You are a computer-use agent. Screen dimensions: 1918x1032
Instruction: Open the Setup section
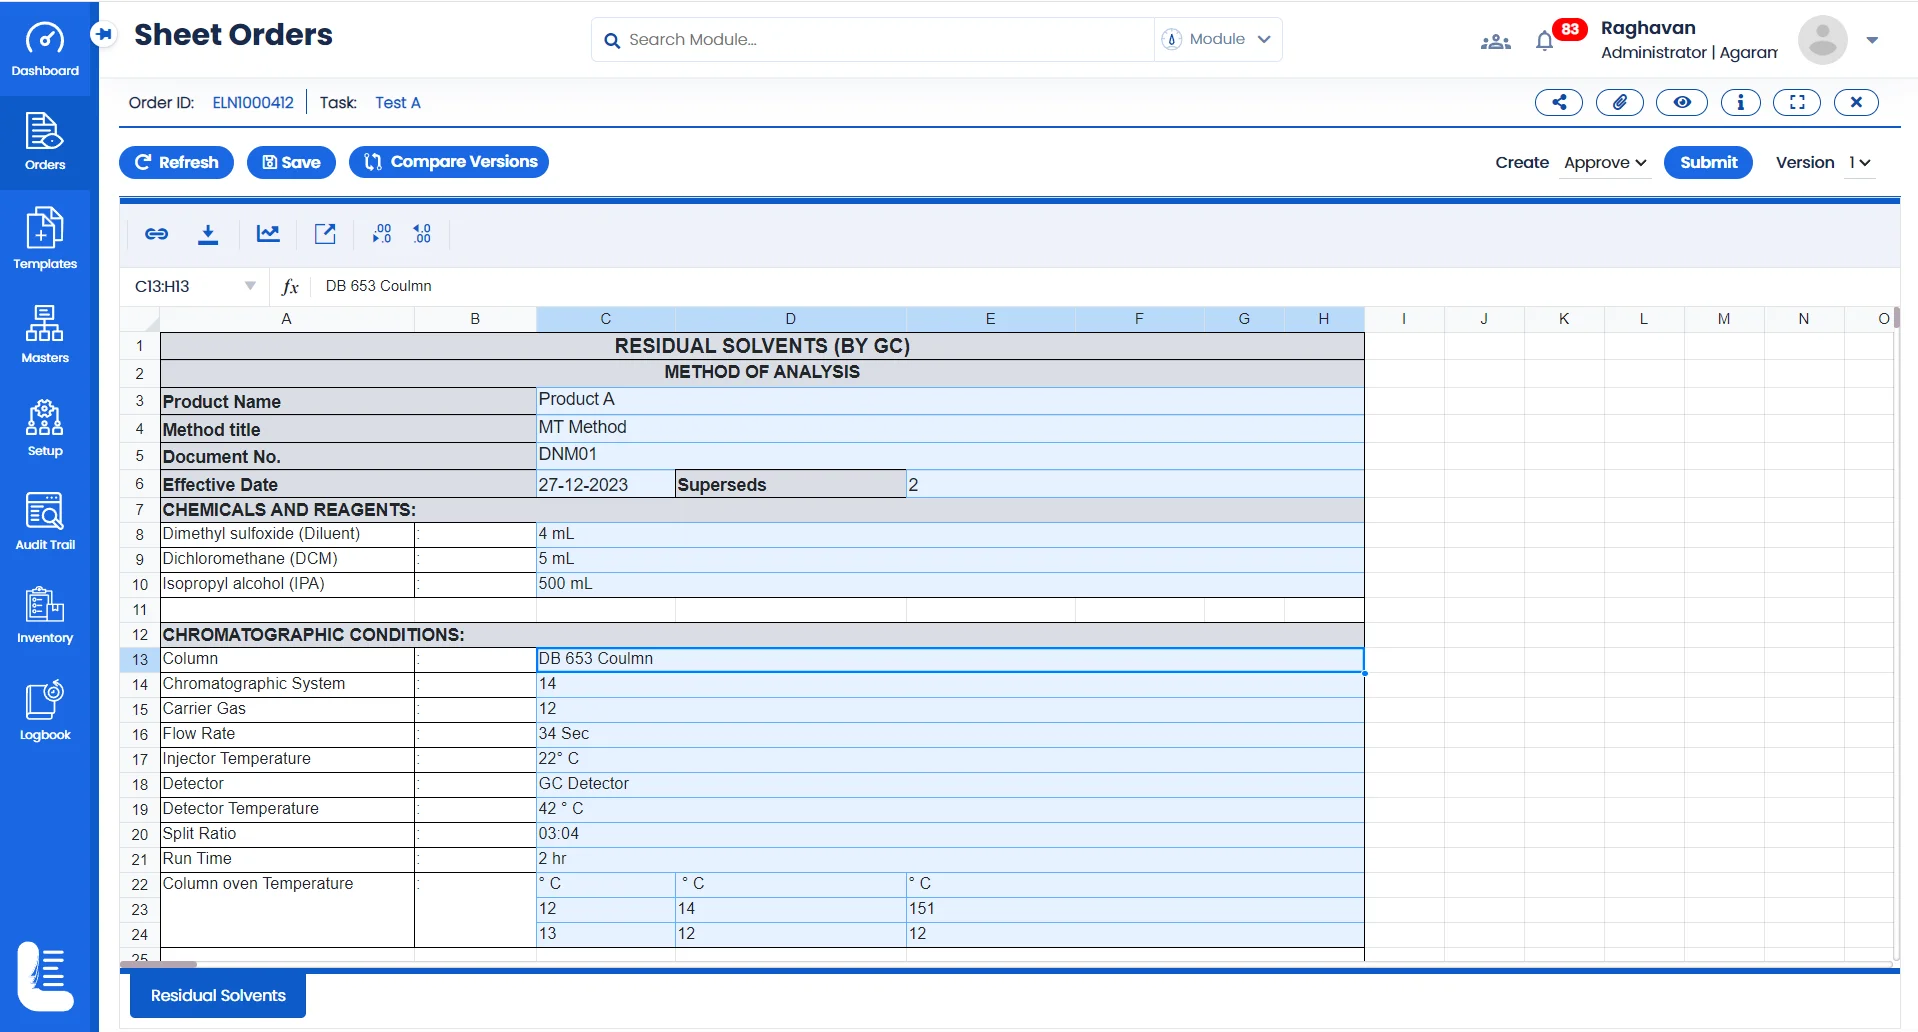pyautogui.click(x=45, y=428)
